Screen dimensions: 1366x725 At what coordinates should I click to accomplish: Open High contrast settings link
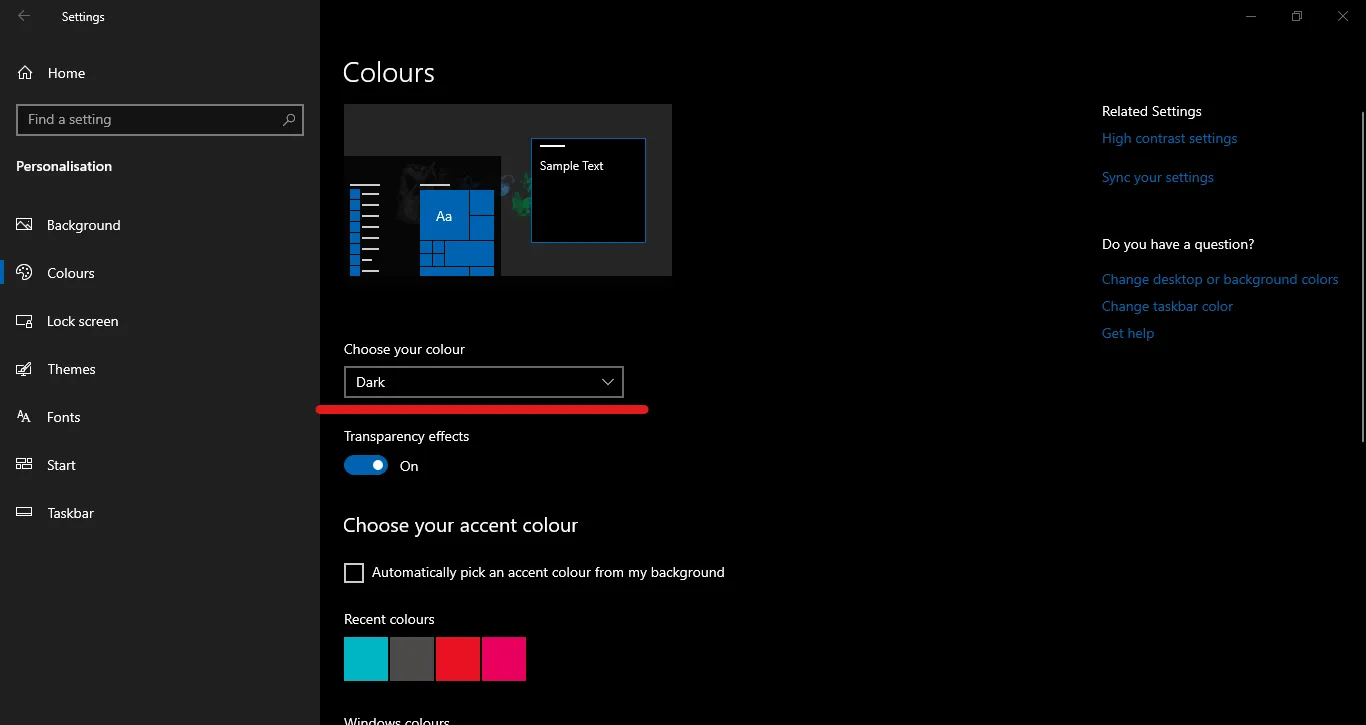[x=1169, y=138]
